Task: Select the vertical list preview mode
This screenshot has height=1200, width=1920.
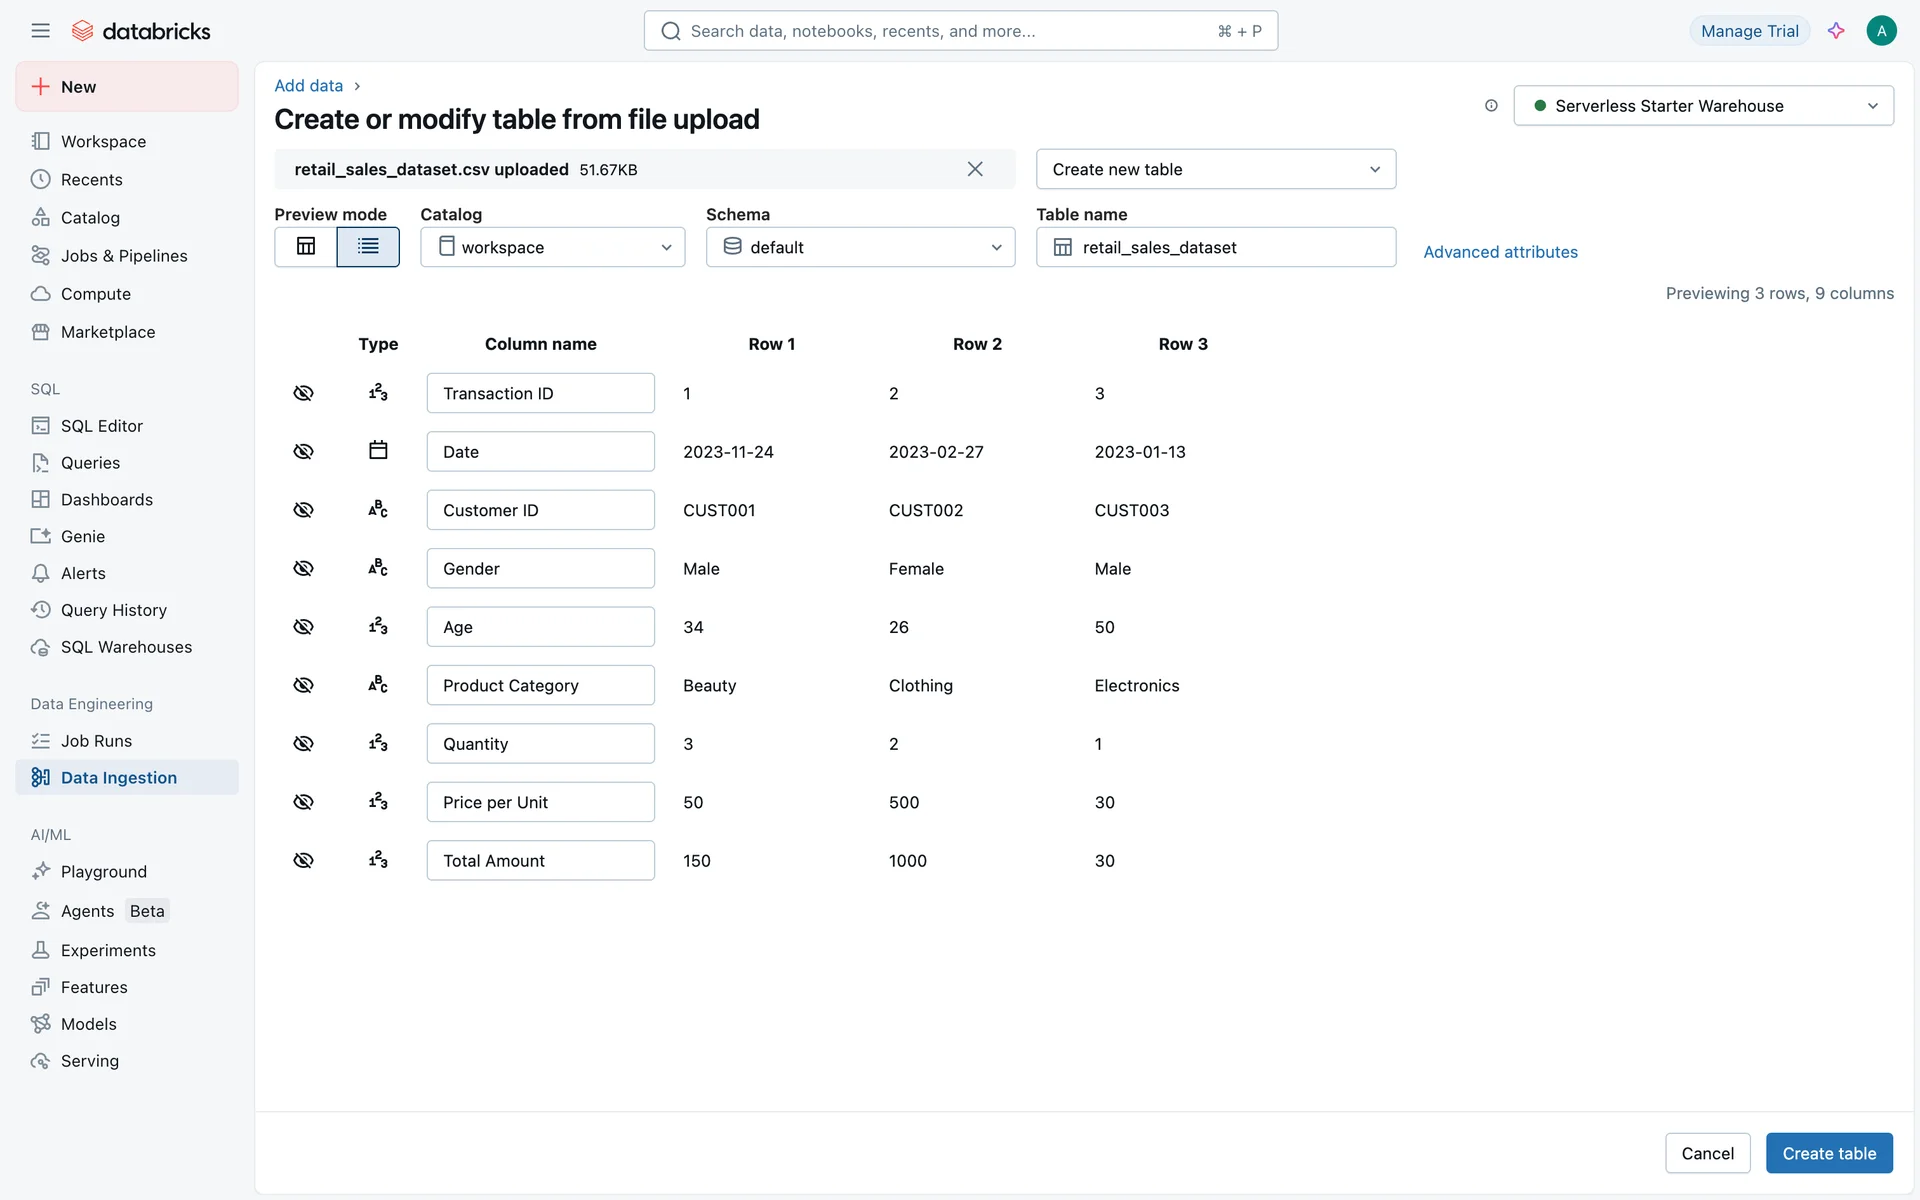Action: coord(368,247)
